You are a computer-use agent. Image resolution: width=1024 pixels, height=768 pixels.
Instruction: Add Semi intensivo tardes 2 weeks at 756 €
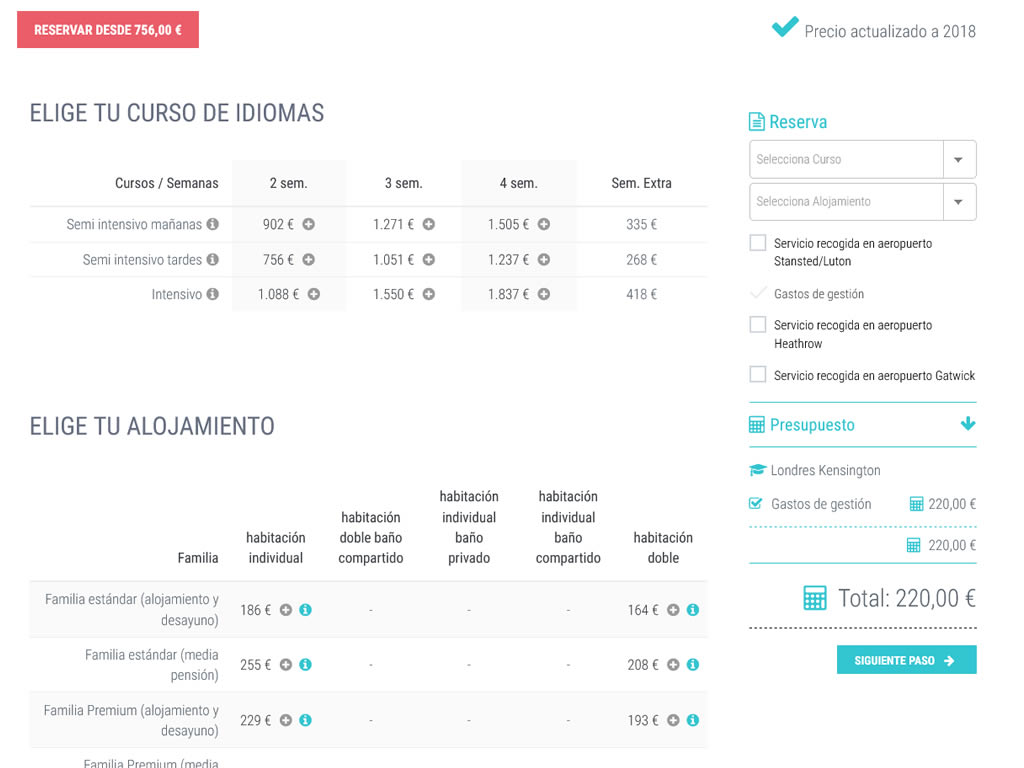click(308, 260)
